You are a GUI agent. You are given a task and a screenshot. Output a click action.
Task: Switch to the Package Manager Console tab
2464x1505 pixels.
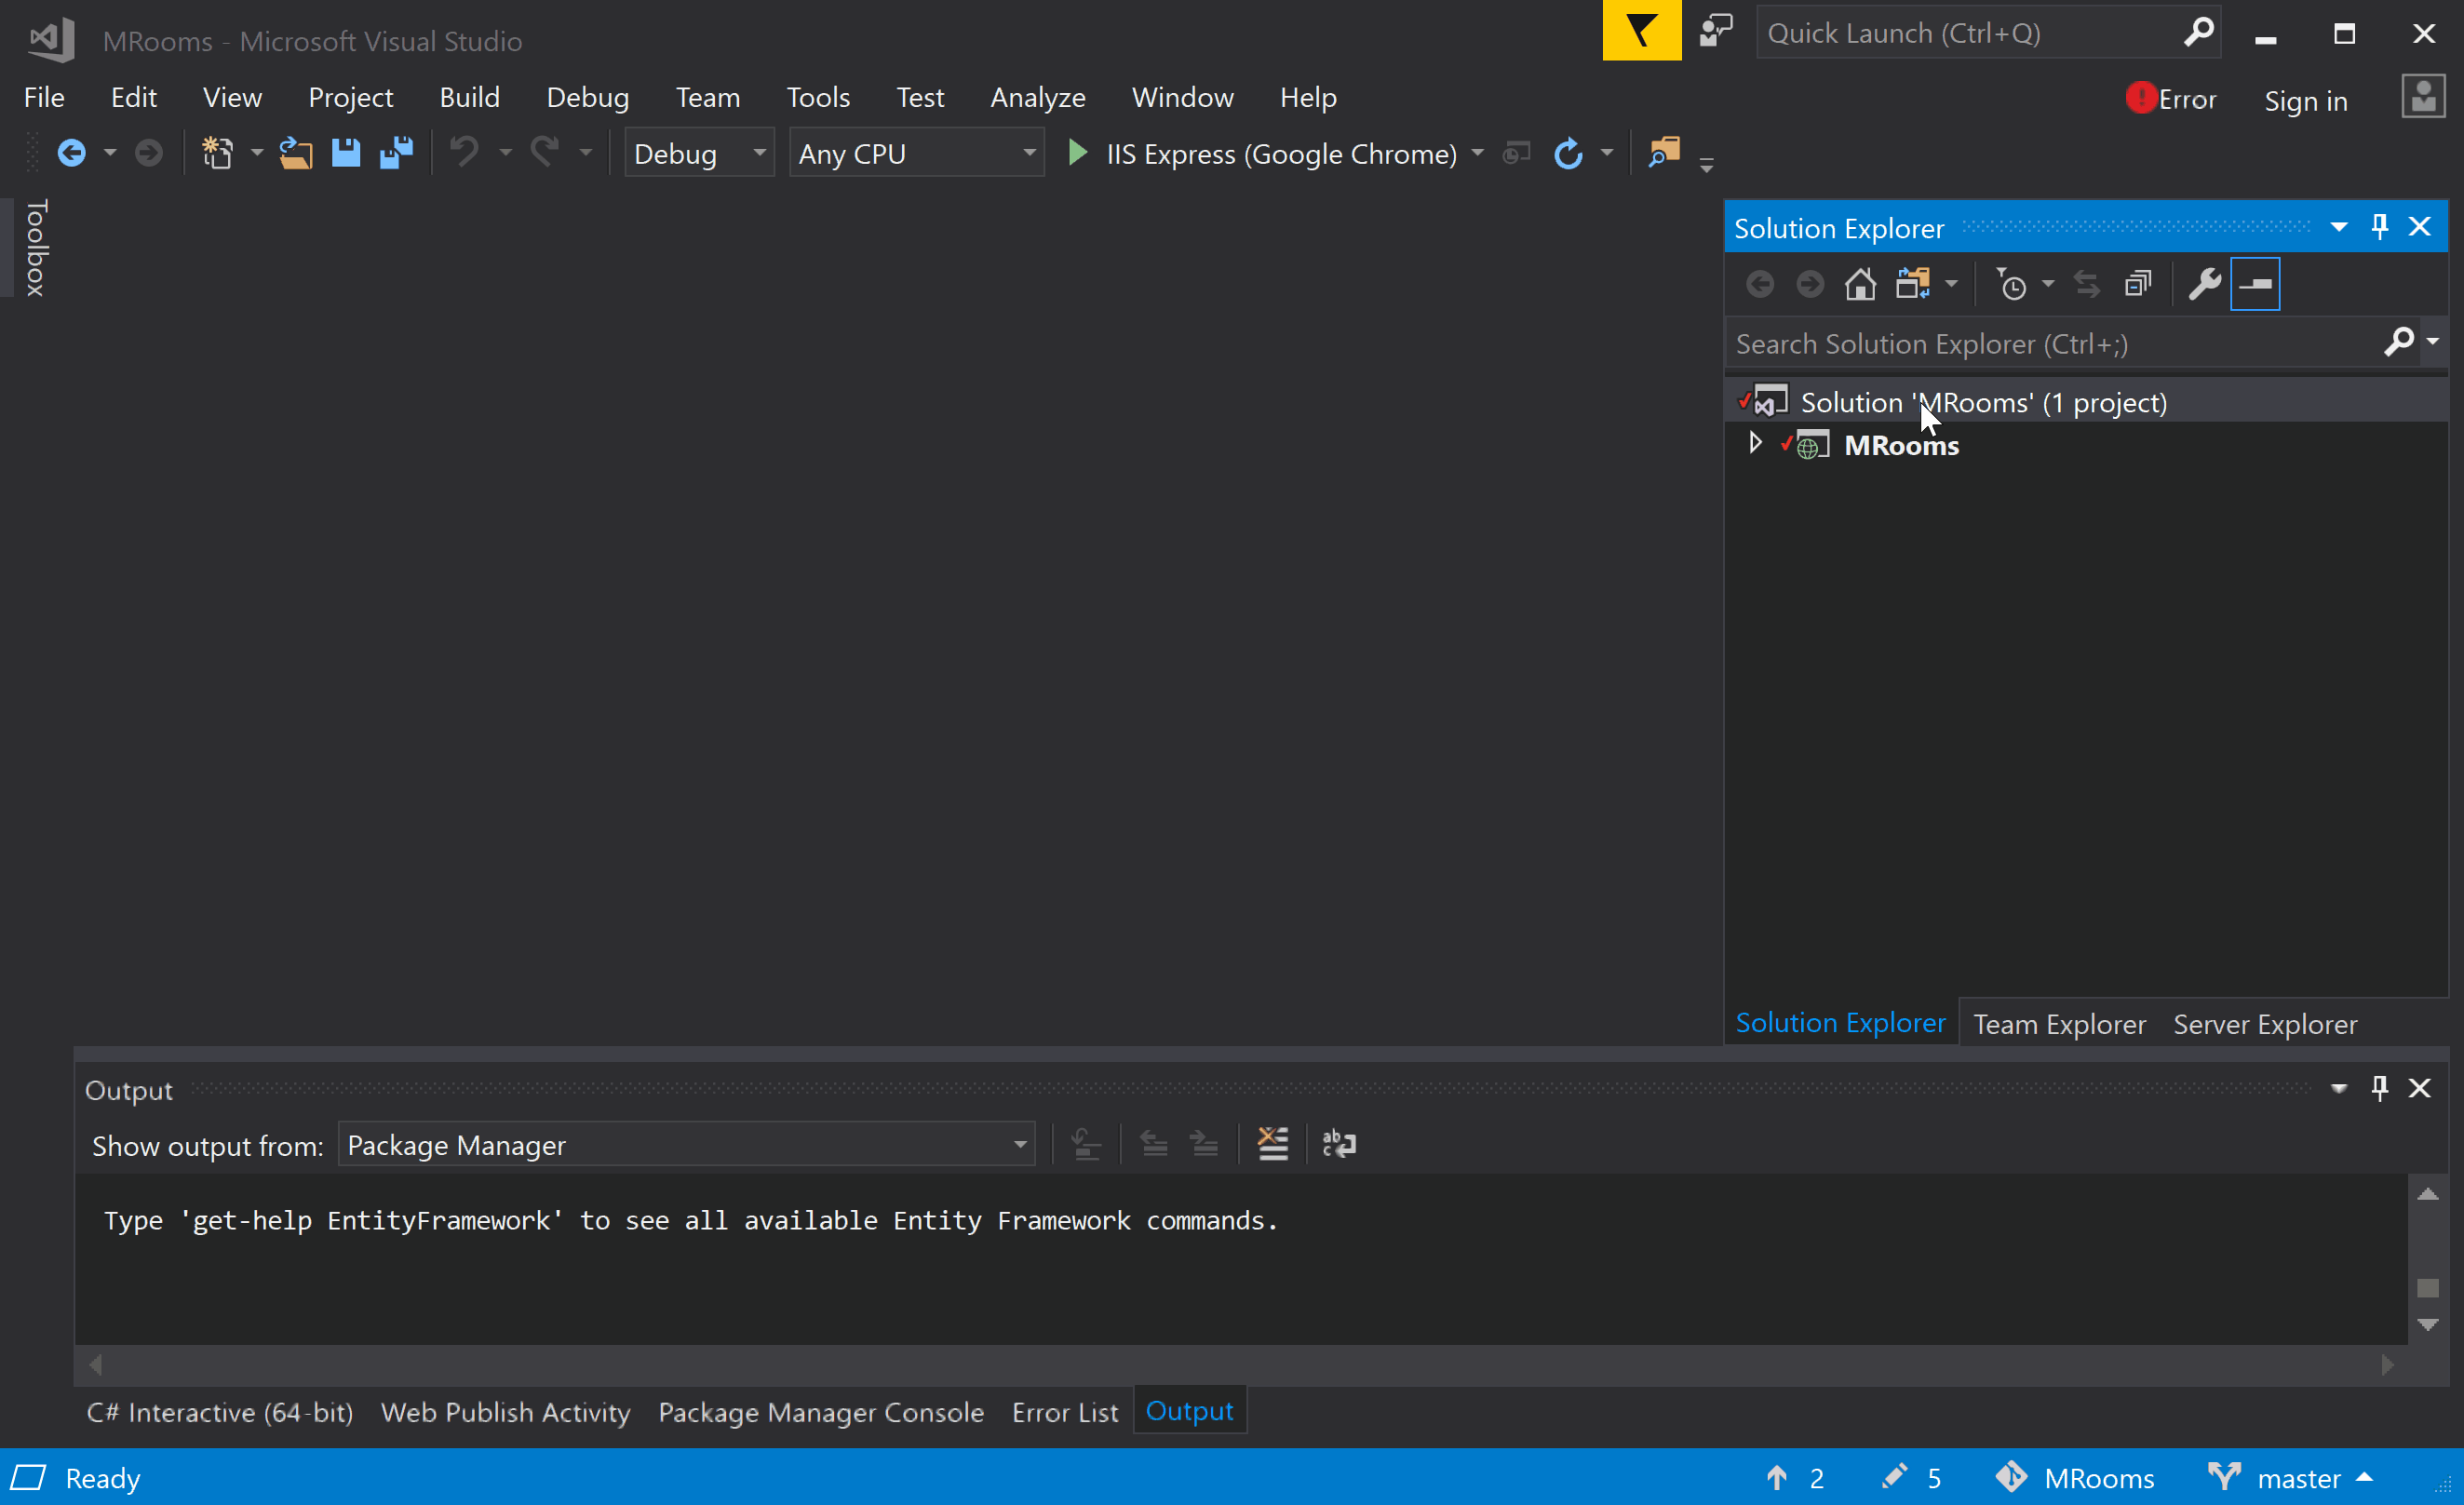821,1412
